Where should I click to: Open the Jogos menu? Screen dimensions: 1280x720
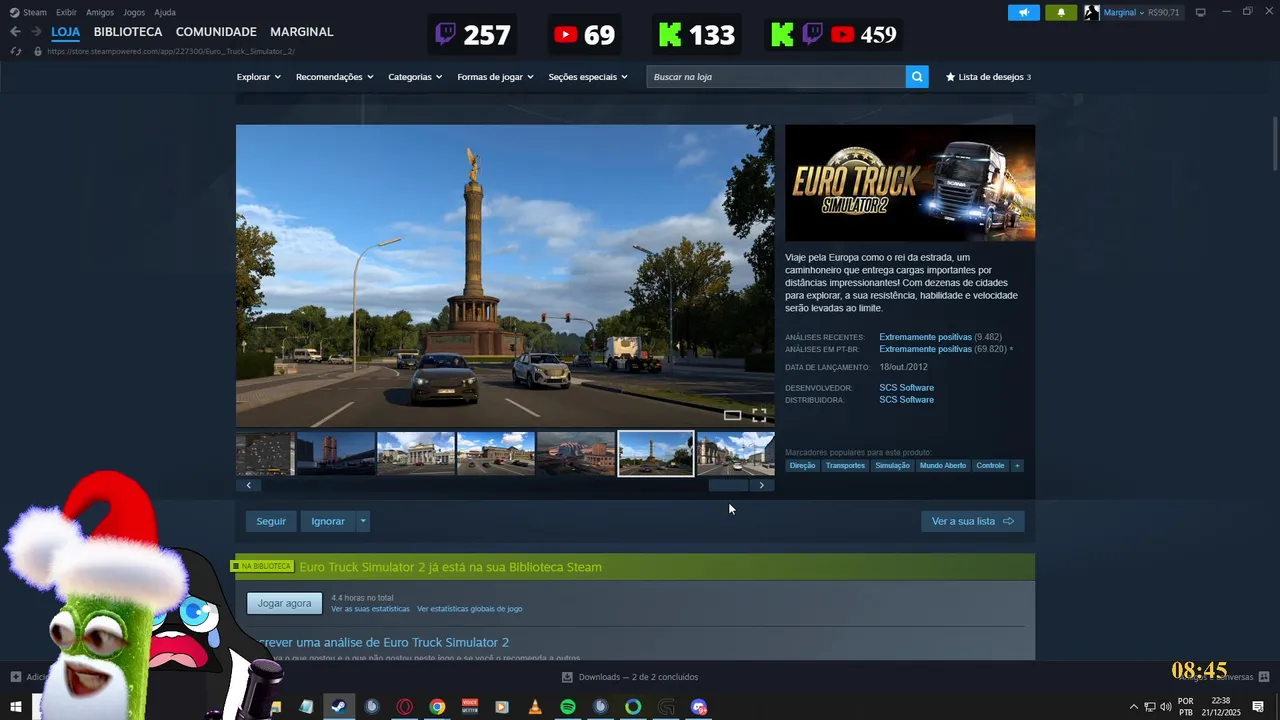(x=134, y=12)
